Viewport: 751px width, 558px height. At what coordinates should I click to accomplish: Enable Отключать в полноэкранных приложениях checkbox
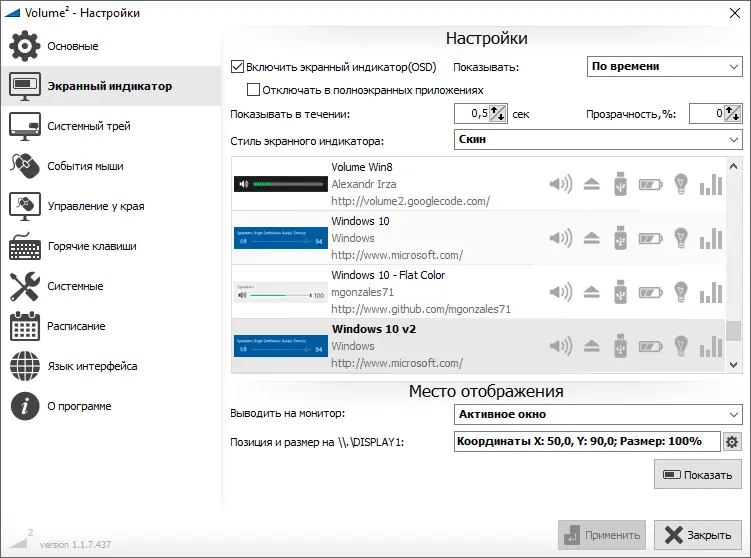(253, 90)
